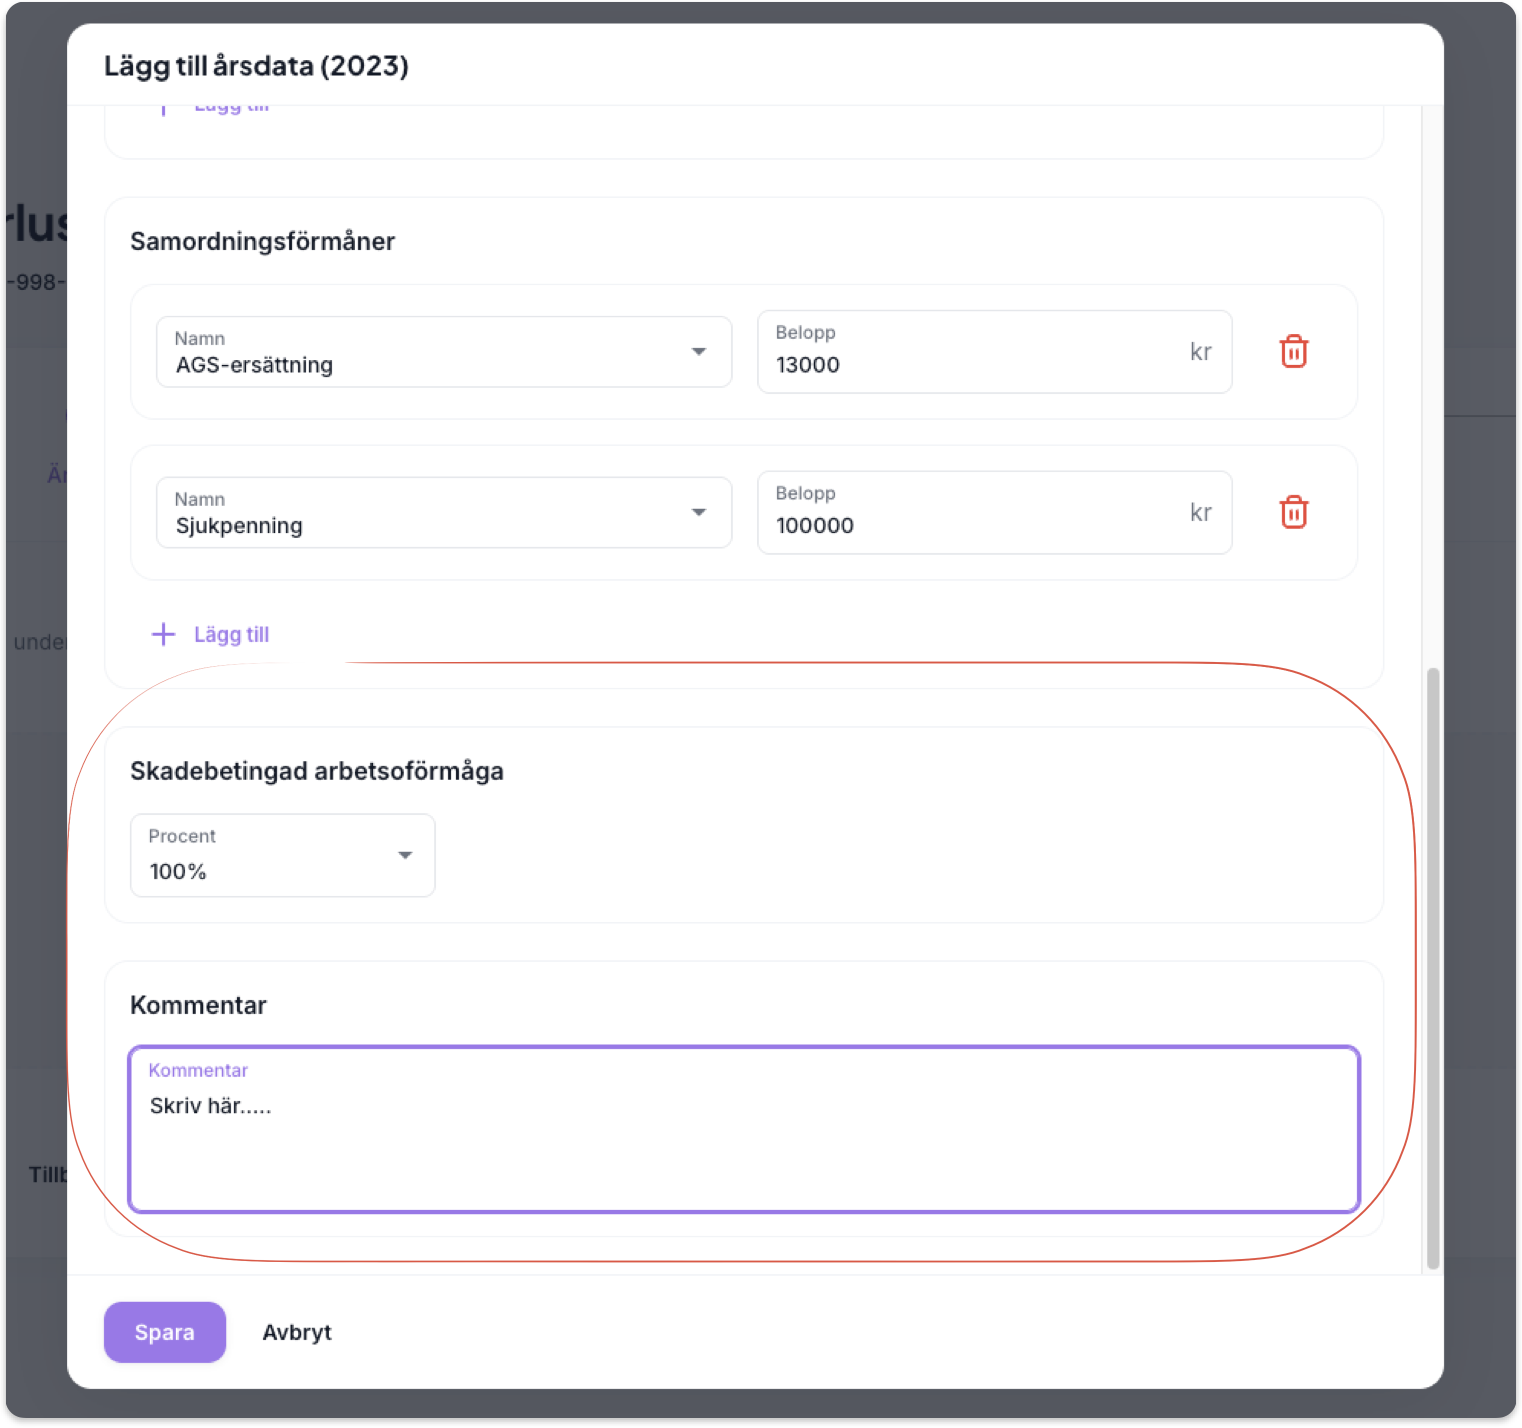Image resolution: width=1522 pixels, height=1428 pixels.
Task: Click into the Kommentar text area
Action: click(x=743, y=1140)
